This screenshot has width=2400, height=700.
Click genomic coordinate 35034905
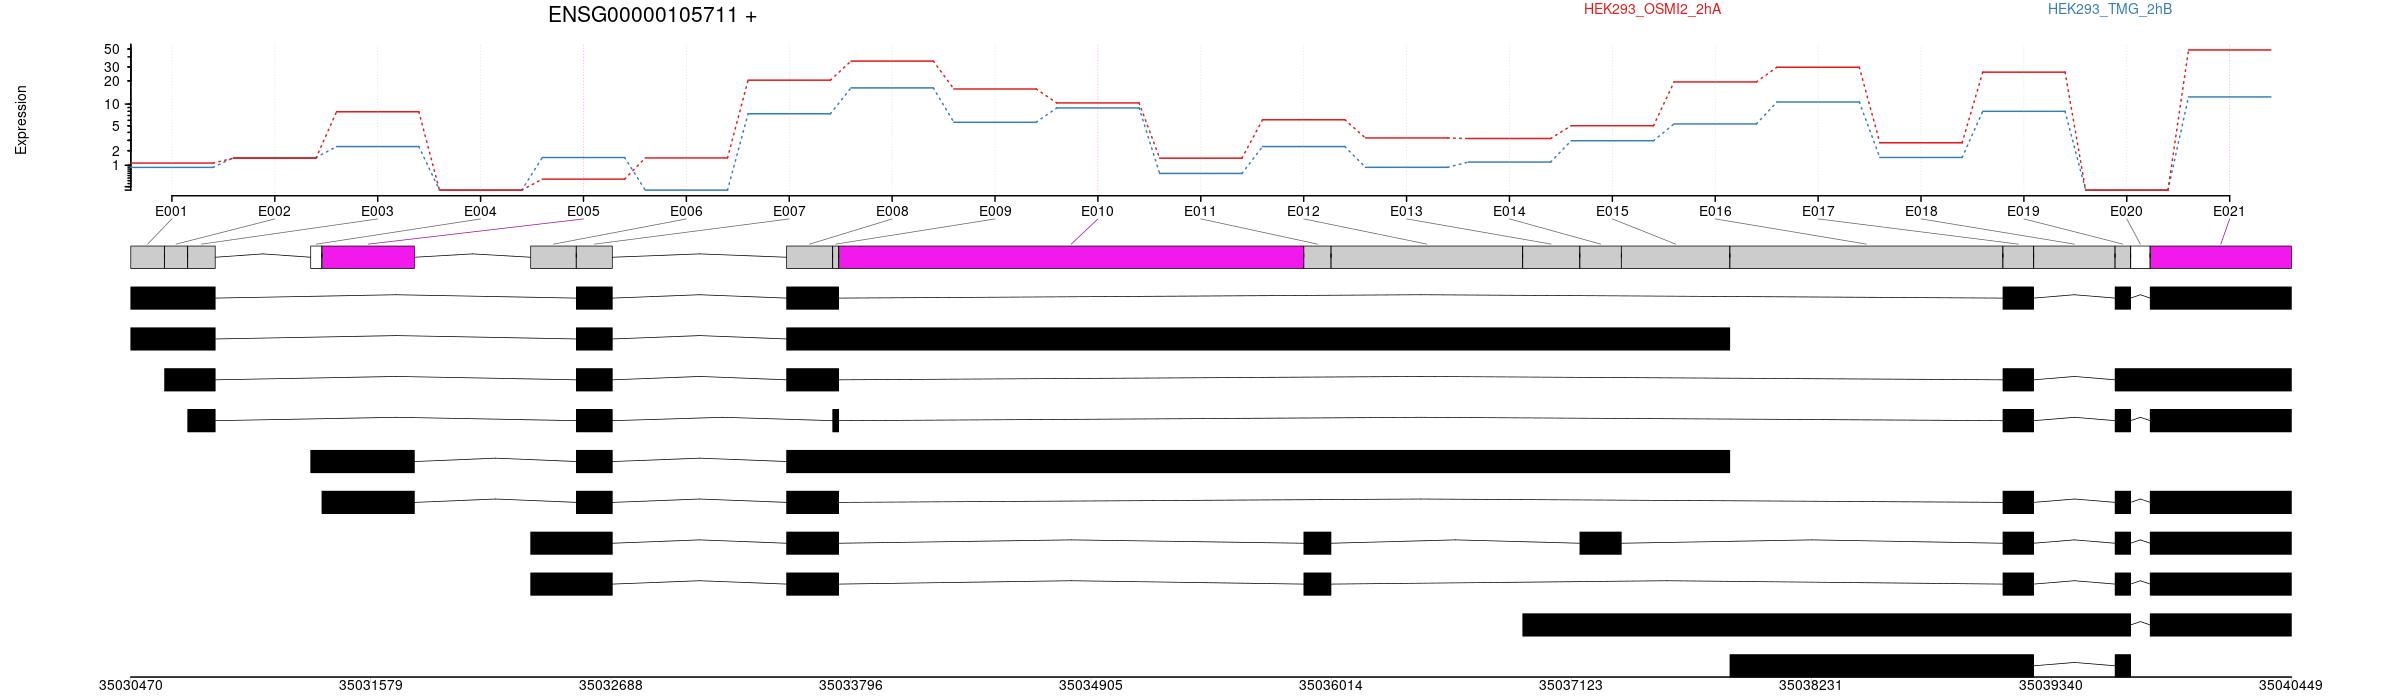click(1091, 686)
